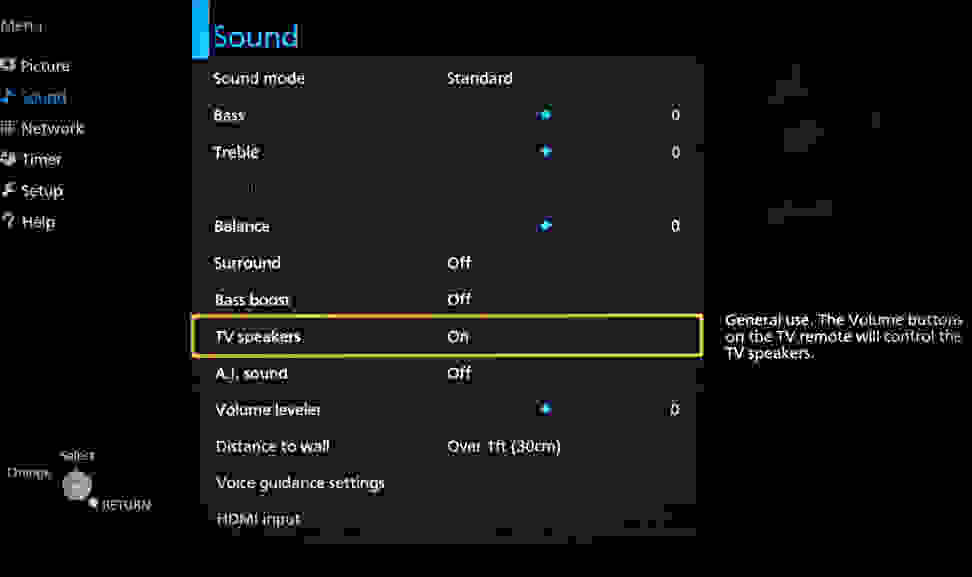Select Network in the side menu
Viewport: 972px width, 577px height.
[x=53, y=128]
